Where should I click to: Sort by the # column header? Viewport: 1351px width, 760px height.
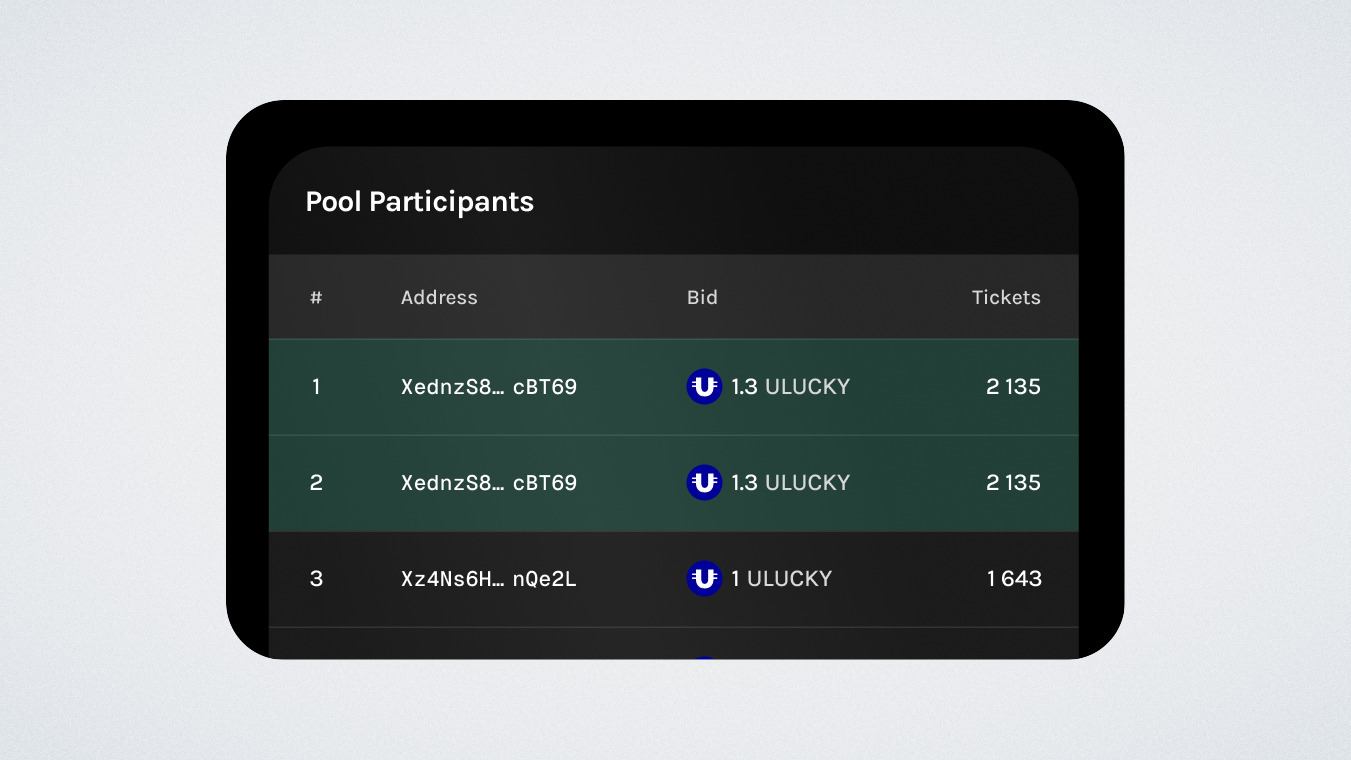point(316,297)
